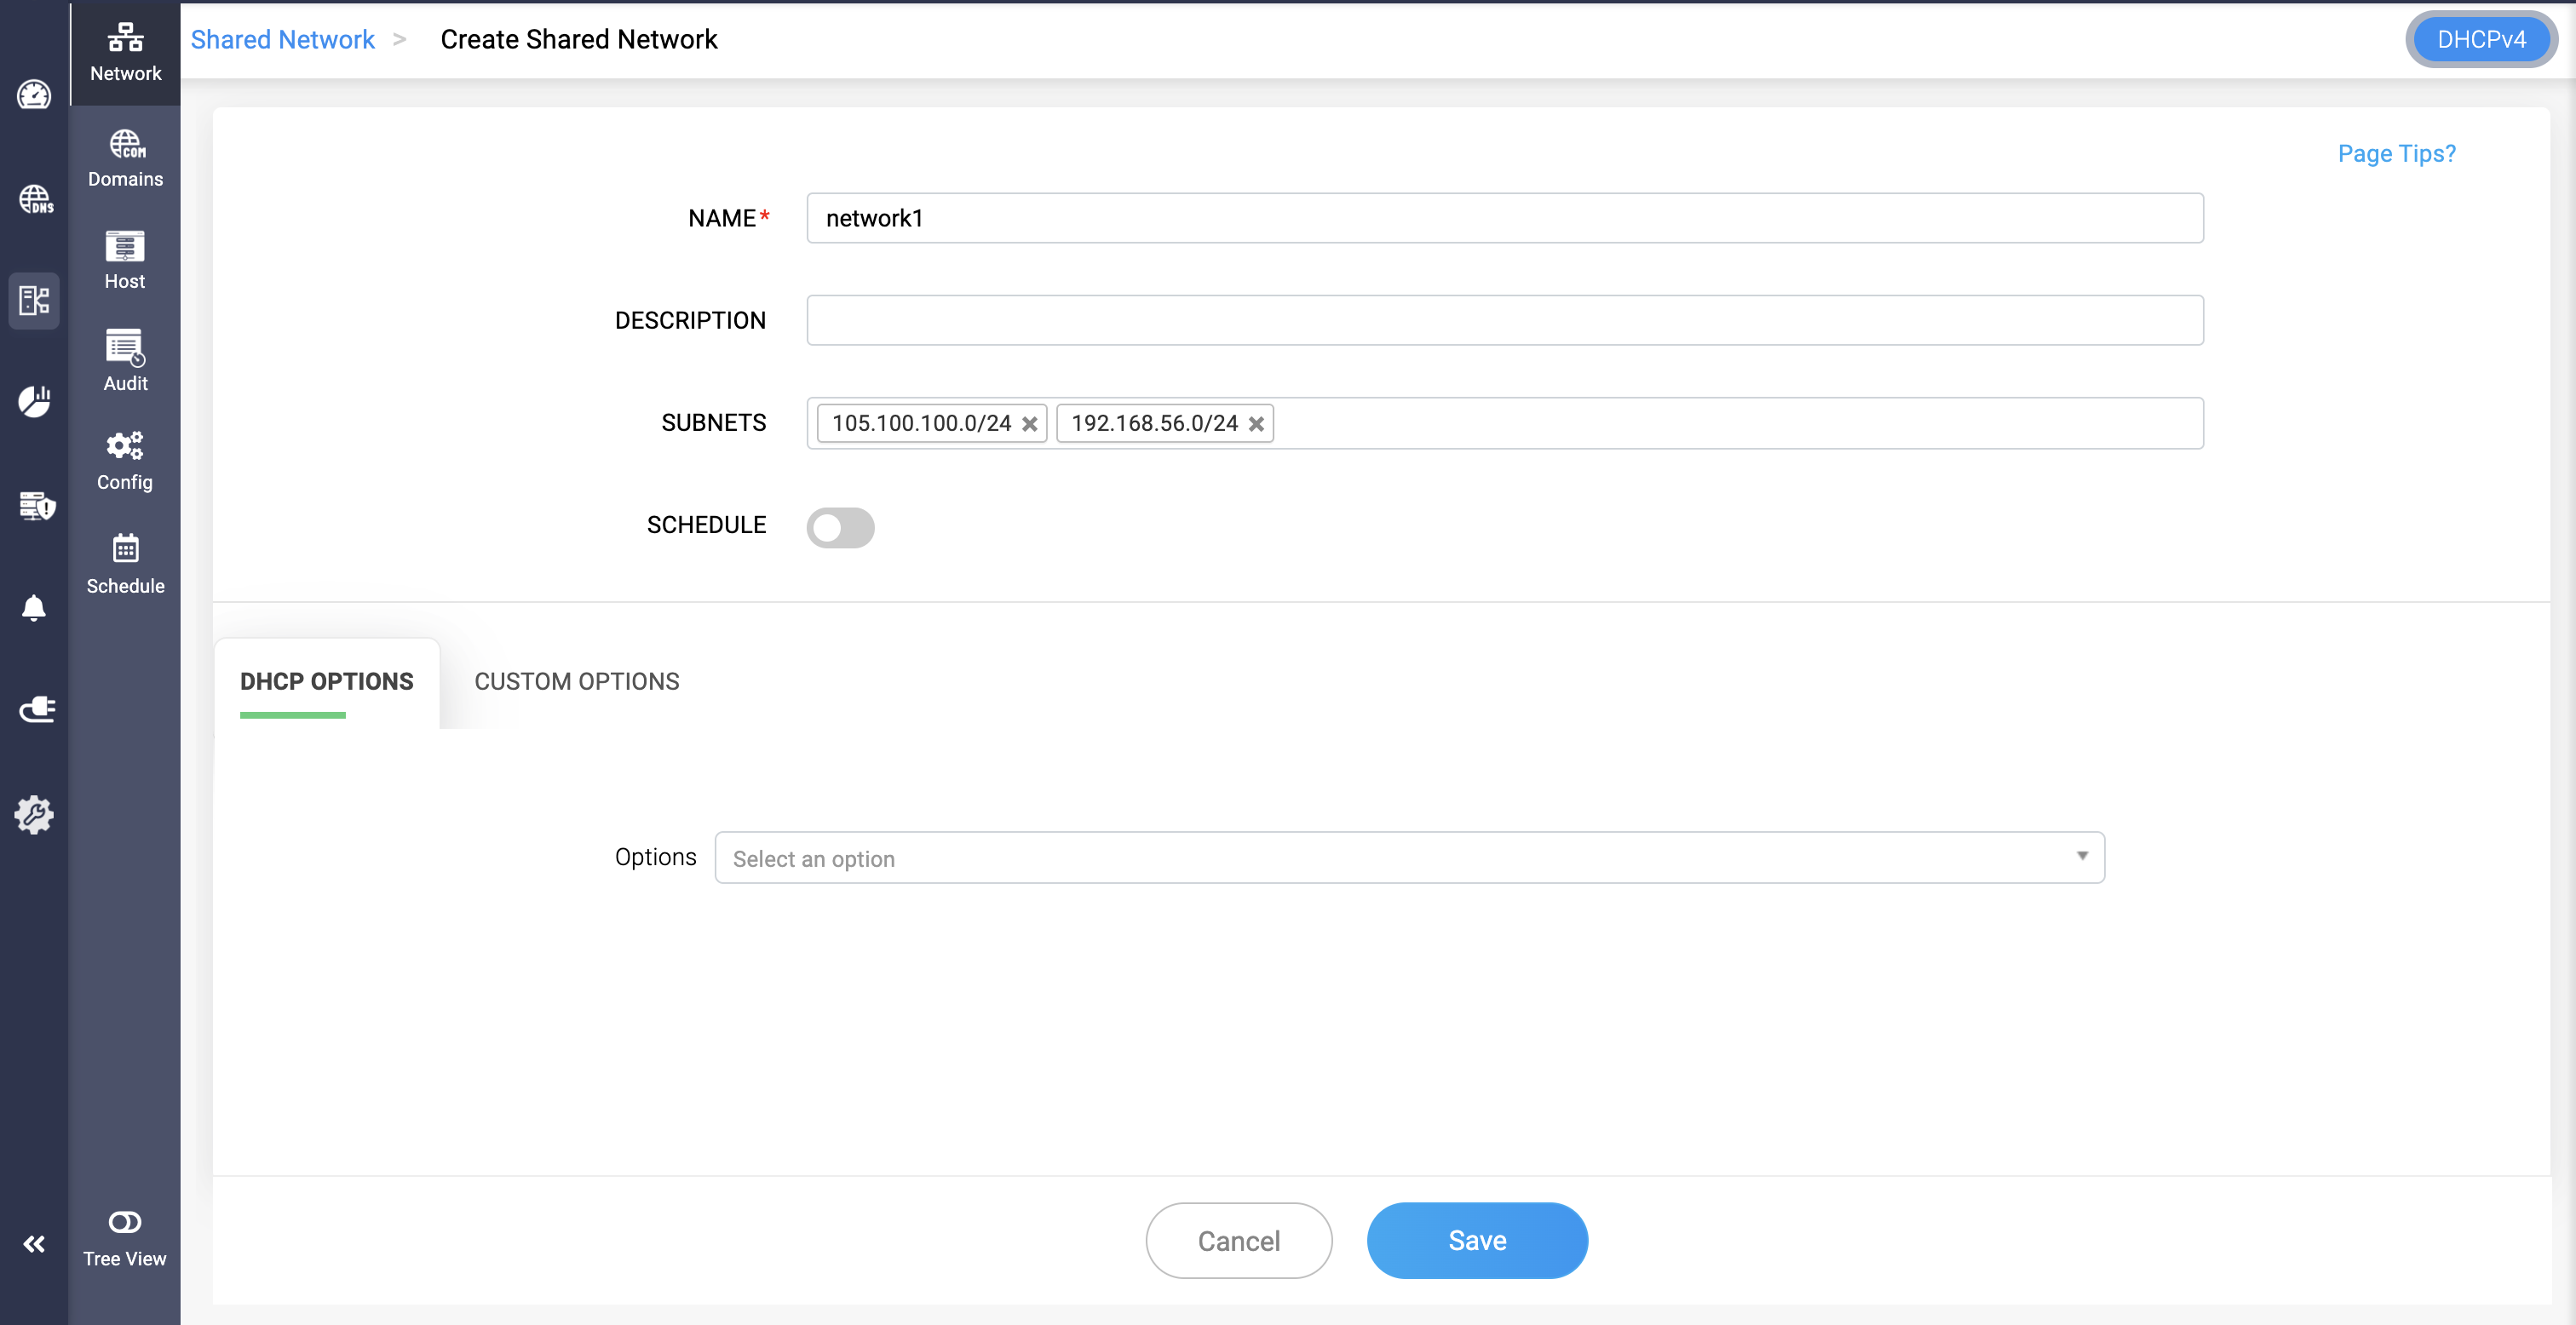The width and height of the screenshot is (2576, 1325).
Task: Open the Host section icon
Action: click(x=125, y=260)
